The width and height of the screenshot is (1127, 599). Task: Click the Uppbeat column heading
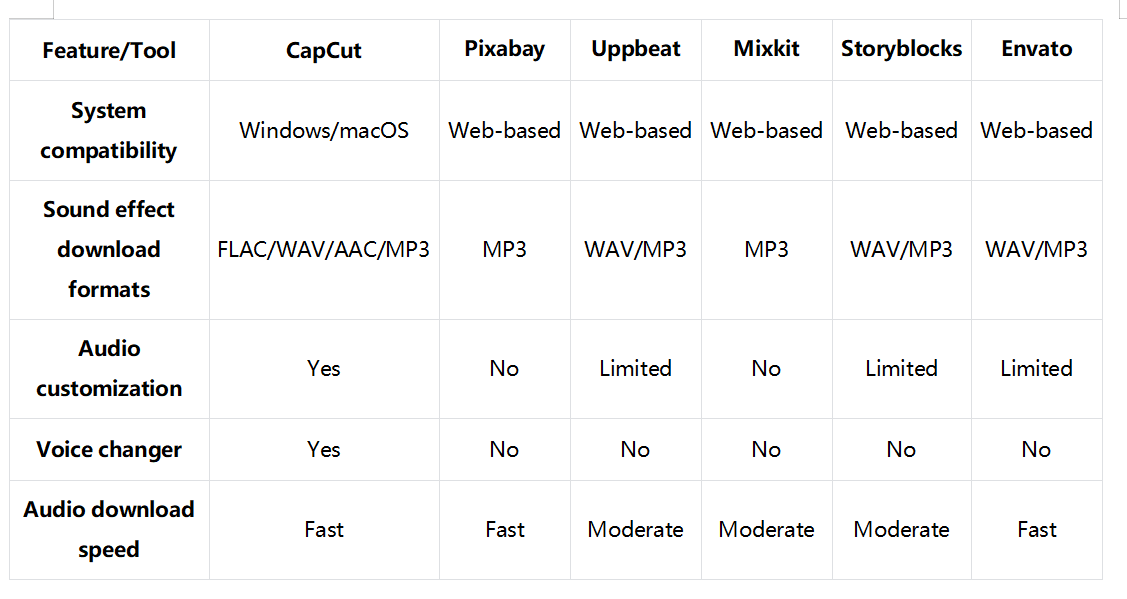635,48
